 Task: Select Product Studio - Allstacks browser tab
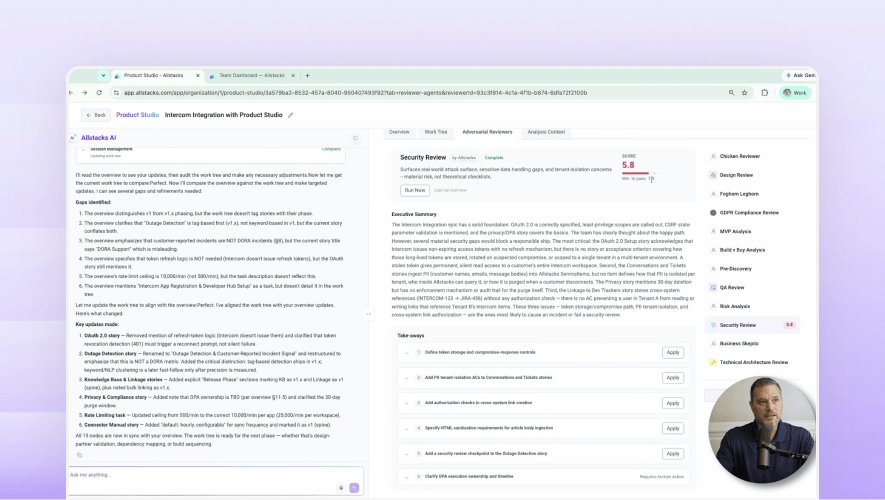click(156, 75)
